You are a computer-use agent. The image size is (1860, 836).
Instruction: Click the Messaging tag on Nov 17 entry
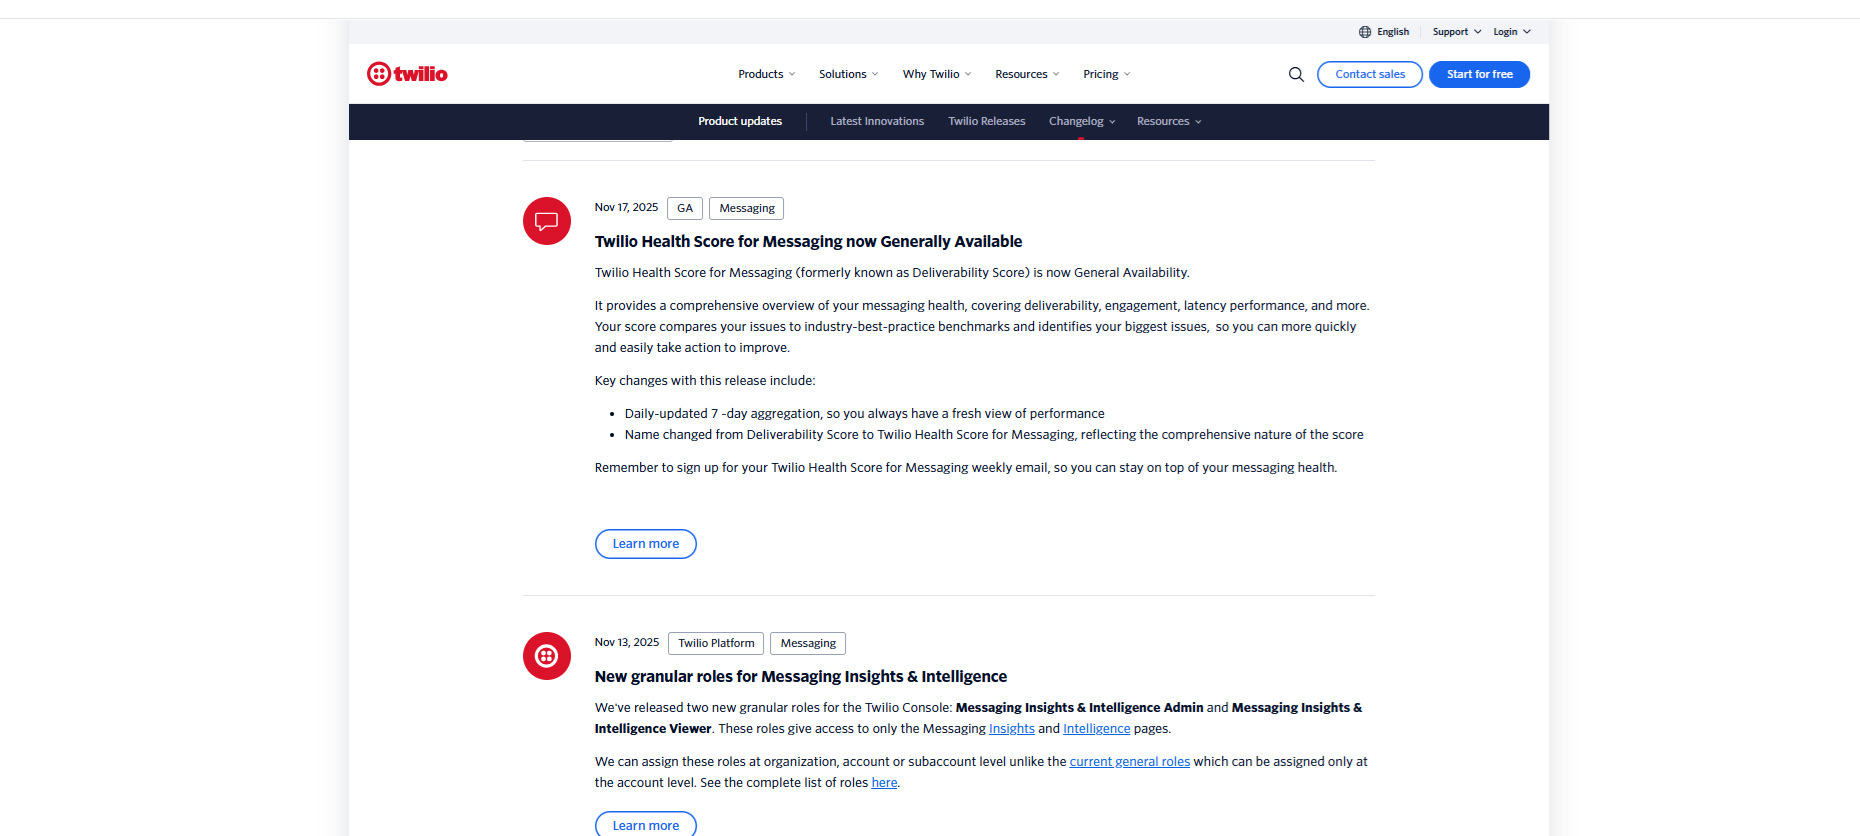click(x=747, y=208)
